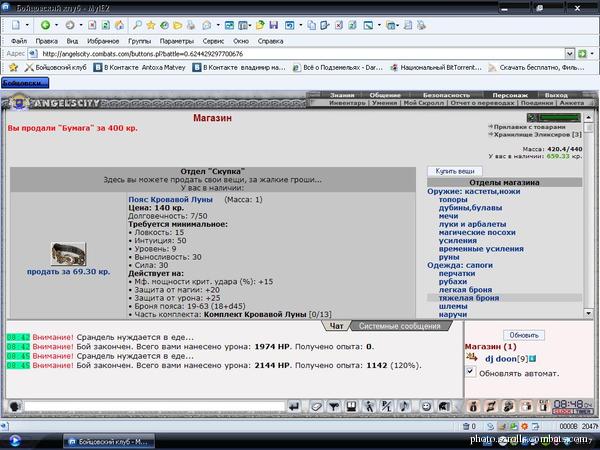
Task: Open the тяжелая броня shop section
Action: pos(469,298)
